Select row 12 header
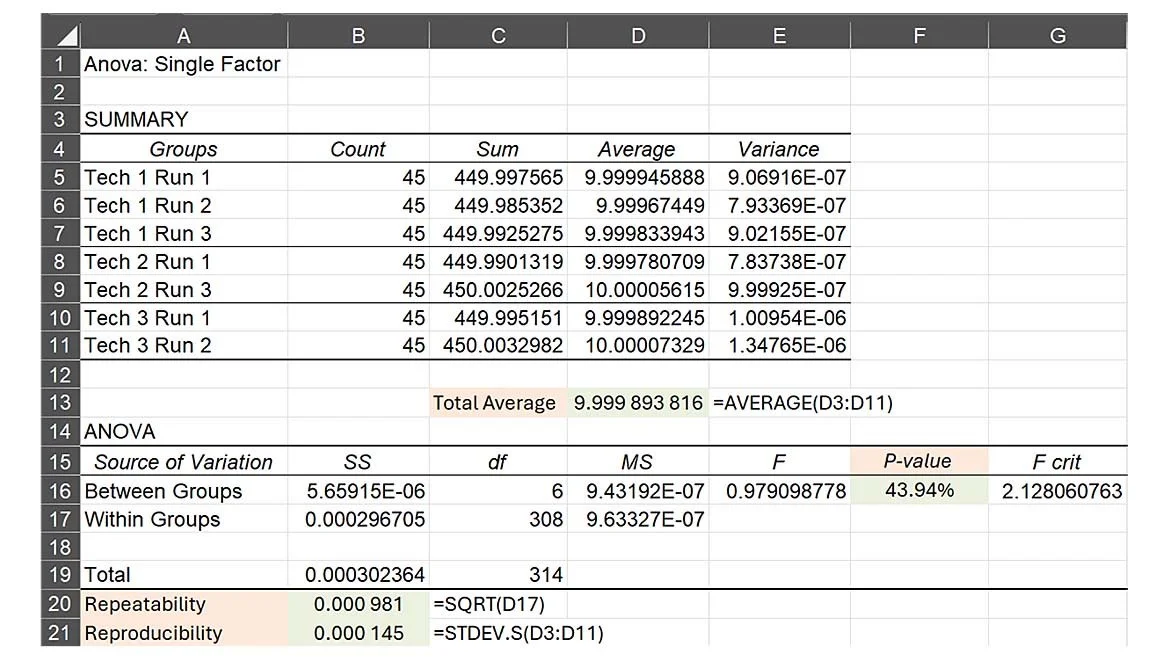The width and height of the screenshot is (1170, 658). coord(60,375)
